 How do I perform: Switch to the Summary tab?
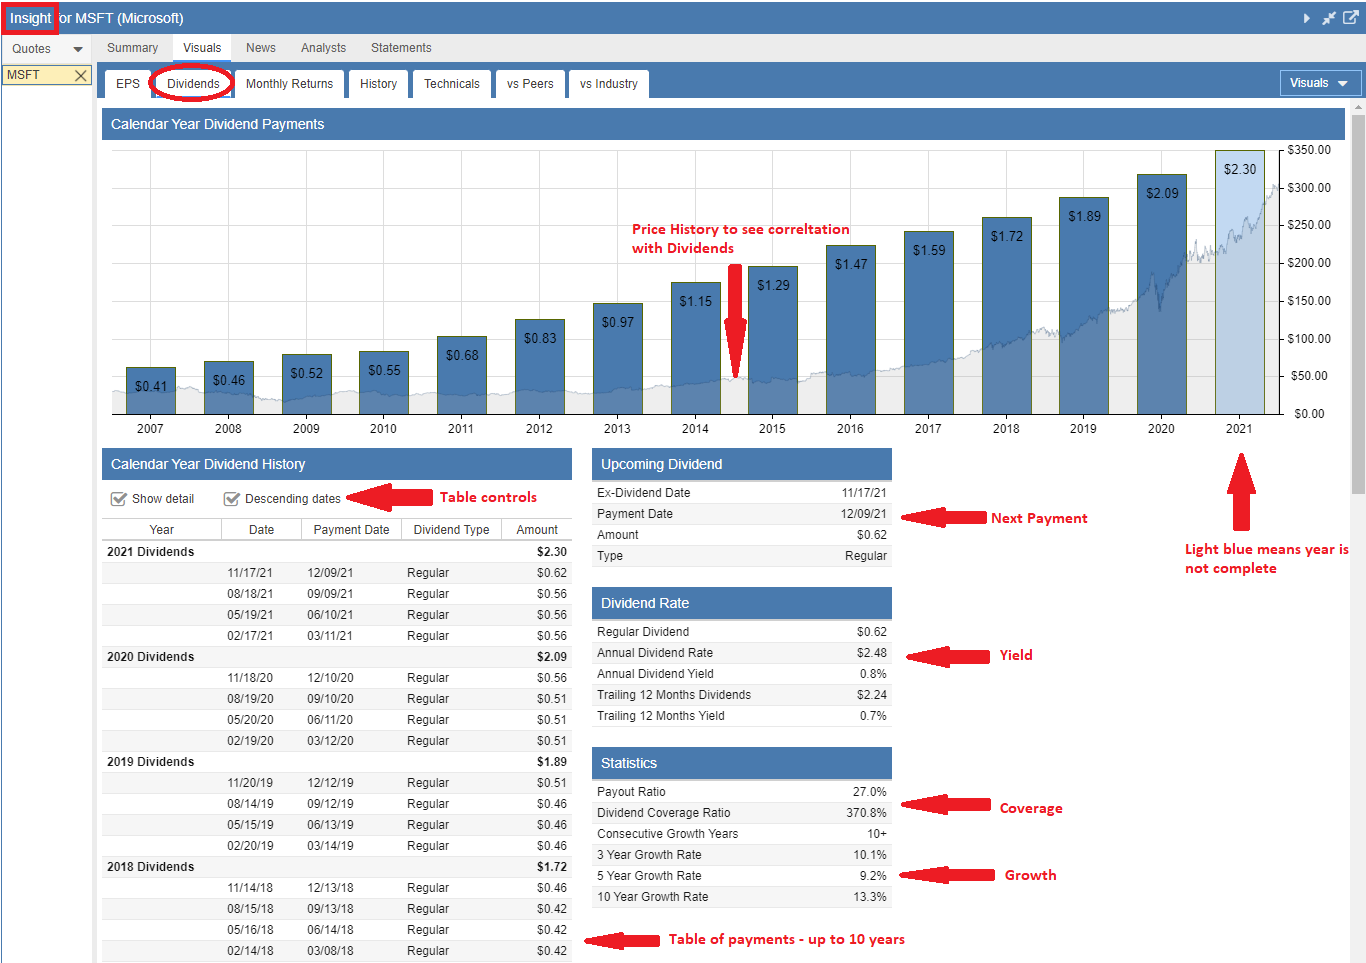tap(132, 48)
